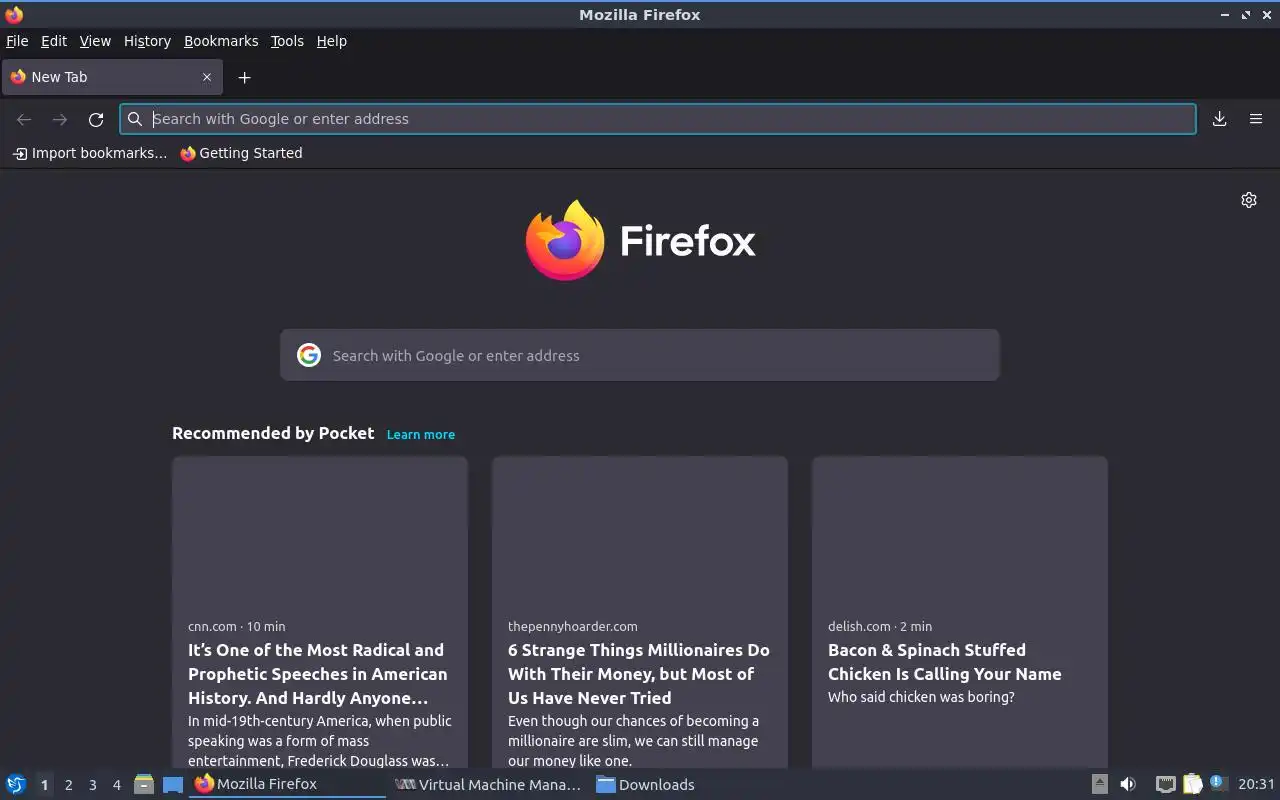Open the Edit menu
The height and width of the screenshot is (800, 1280).
54,41
